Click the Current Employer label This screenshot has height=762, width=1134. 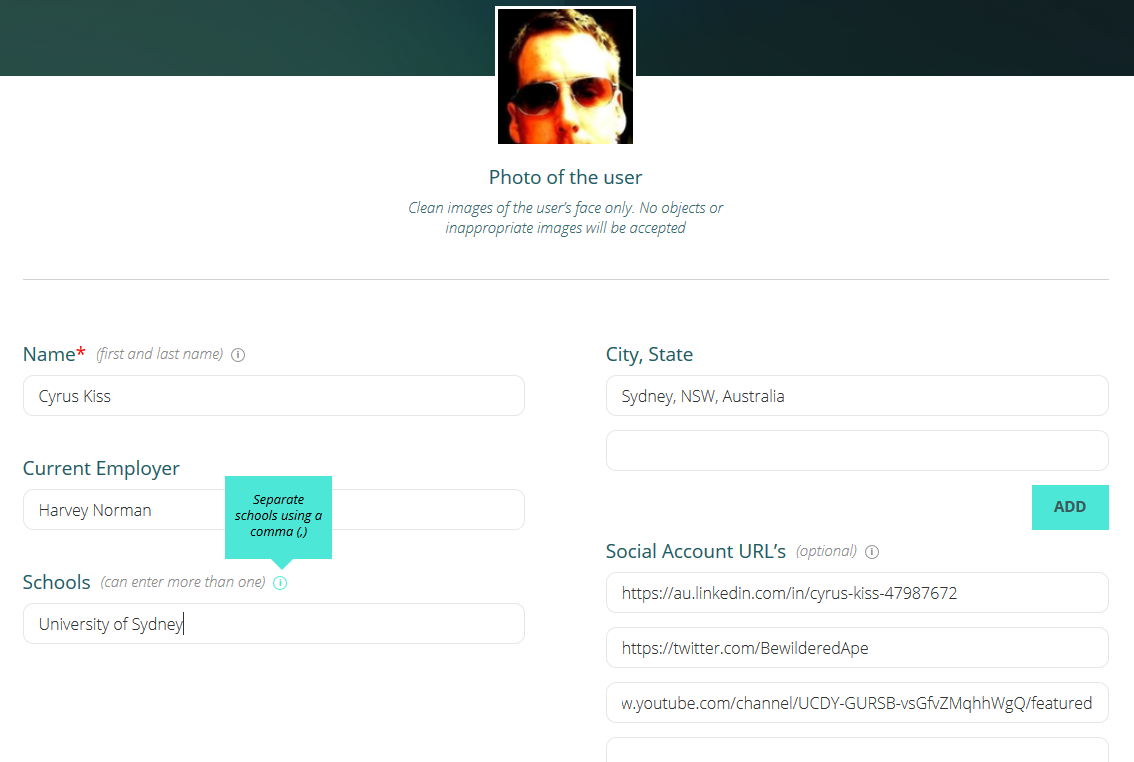101,468
